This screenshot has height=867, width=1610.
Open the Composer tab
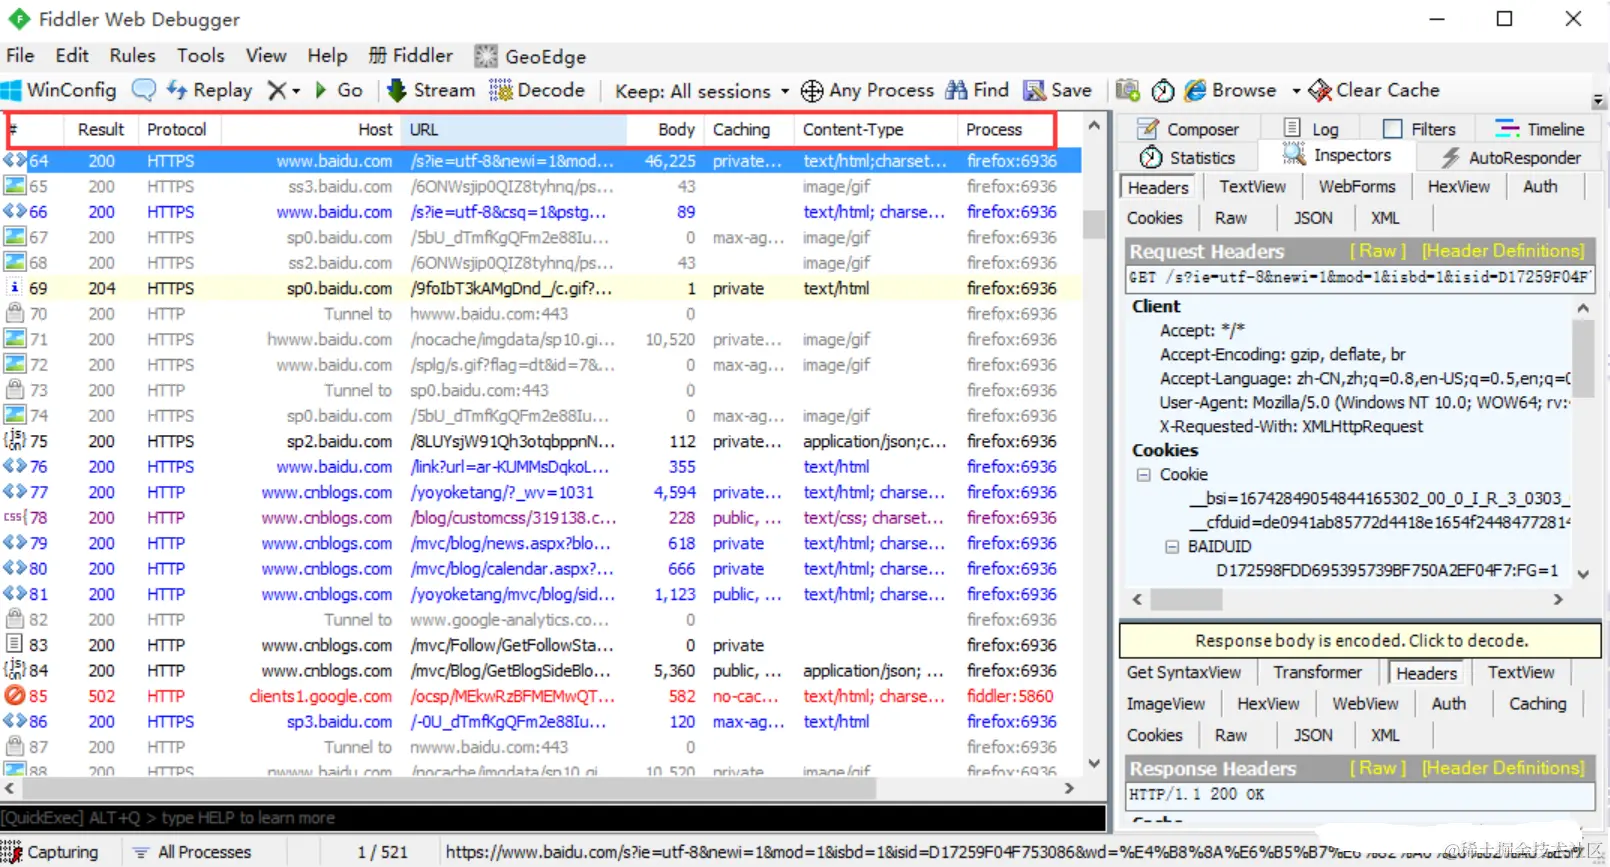1189,129
